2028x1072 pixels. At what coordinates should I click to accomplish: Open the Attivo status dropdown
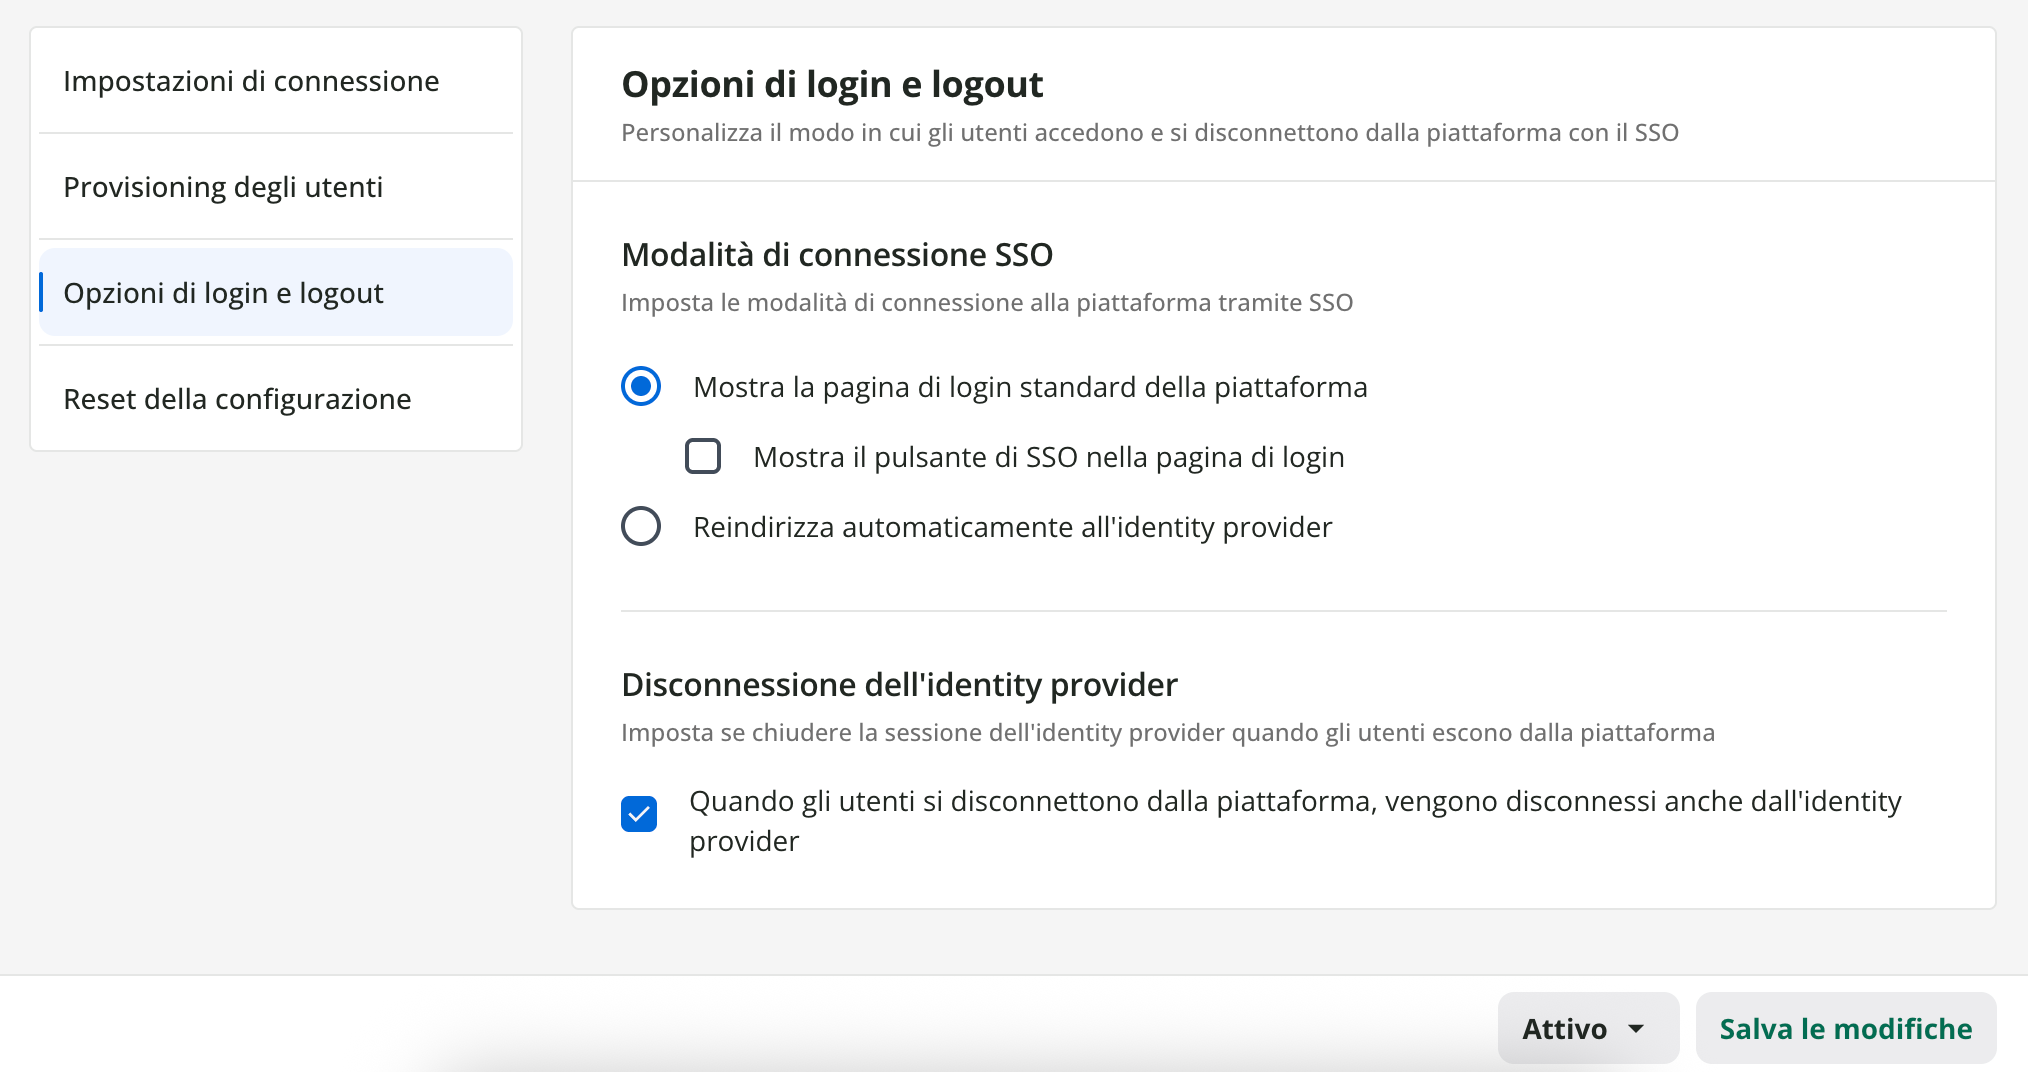[x=1586, y=1028]
